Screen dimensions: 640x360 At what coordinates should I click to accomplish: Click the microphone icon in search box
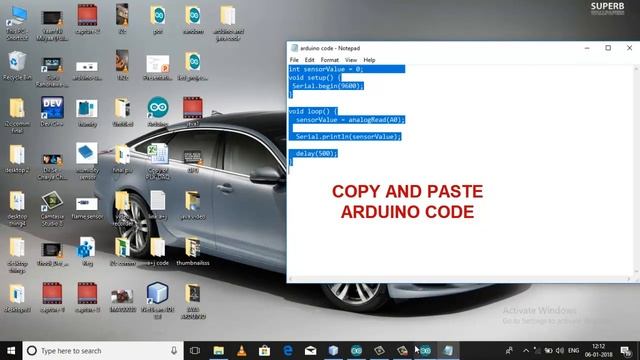[174, 351]
